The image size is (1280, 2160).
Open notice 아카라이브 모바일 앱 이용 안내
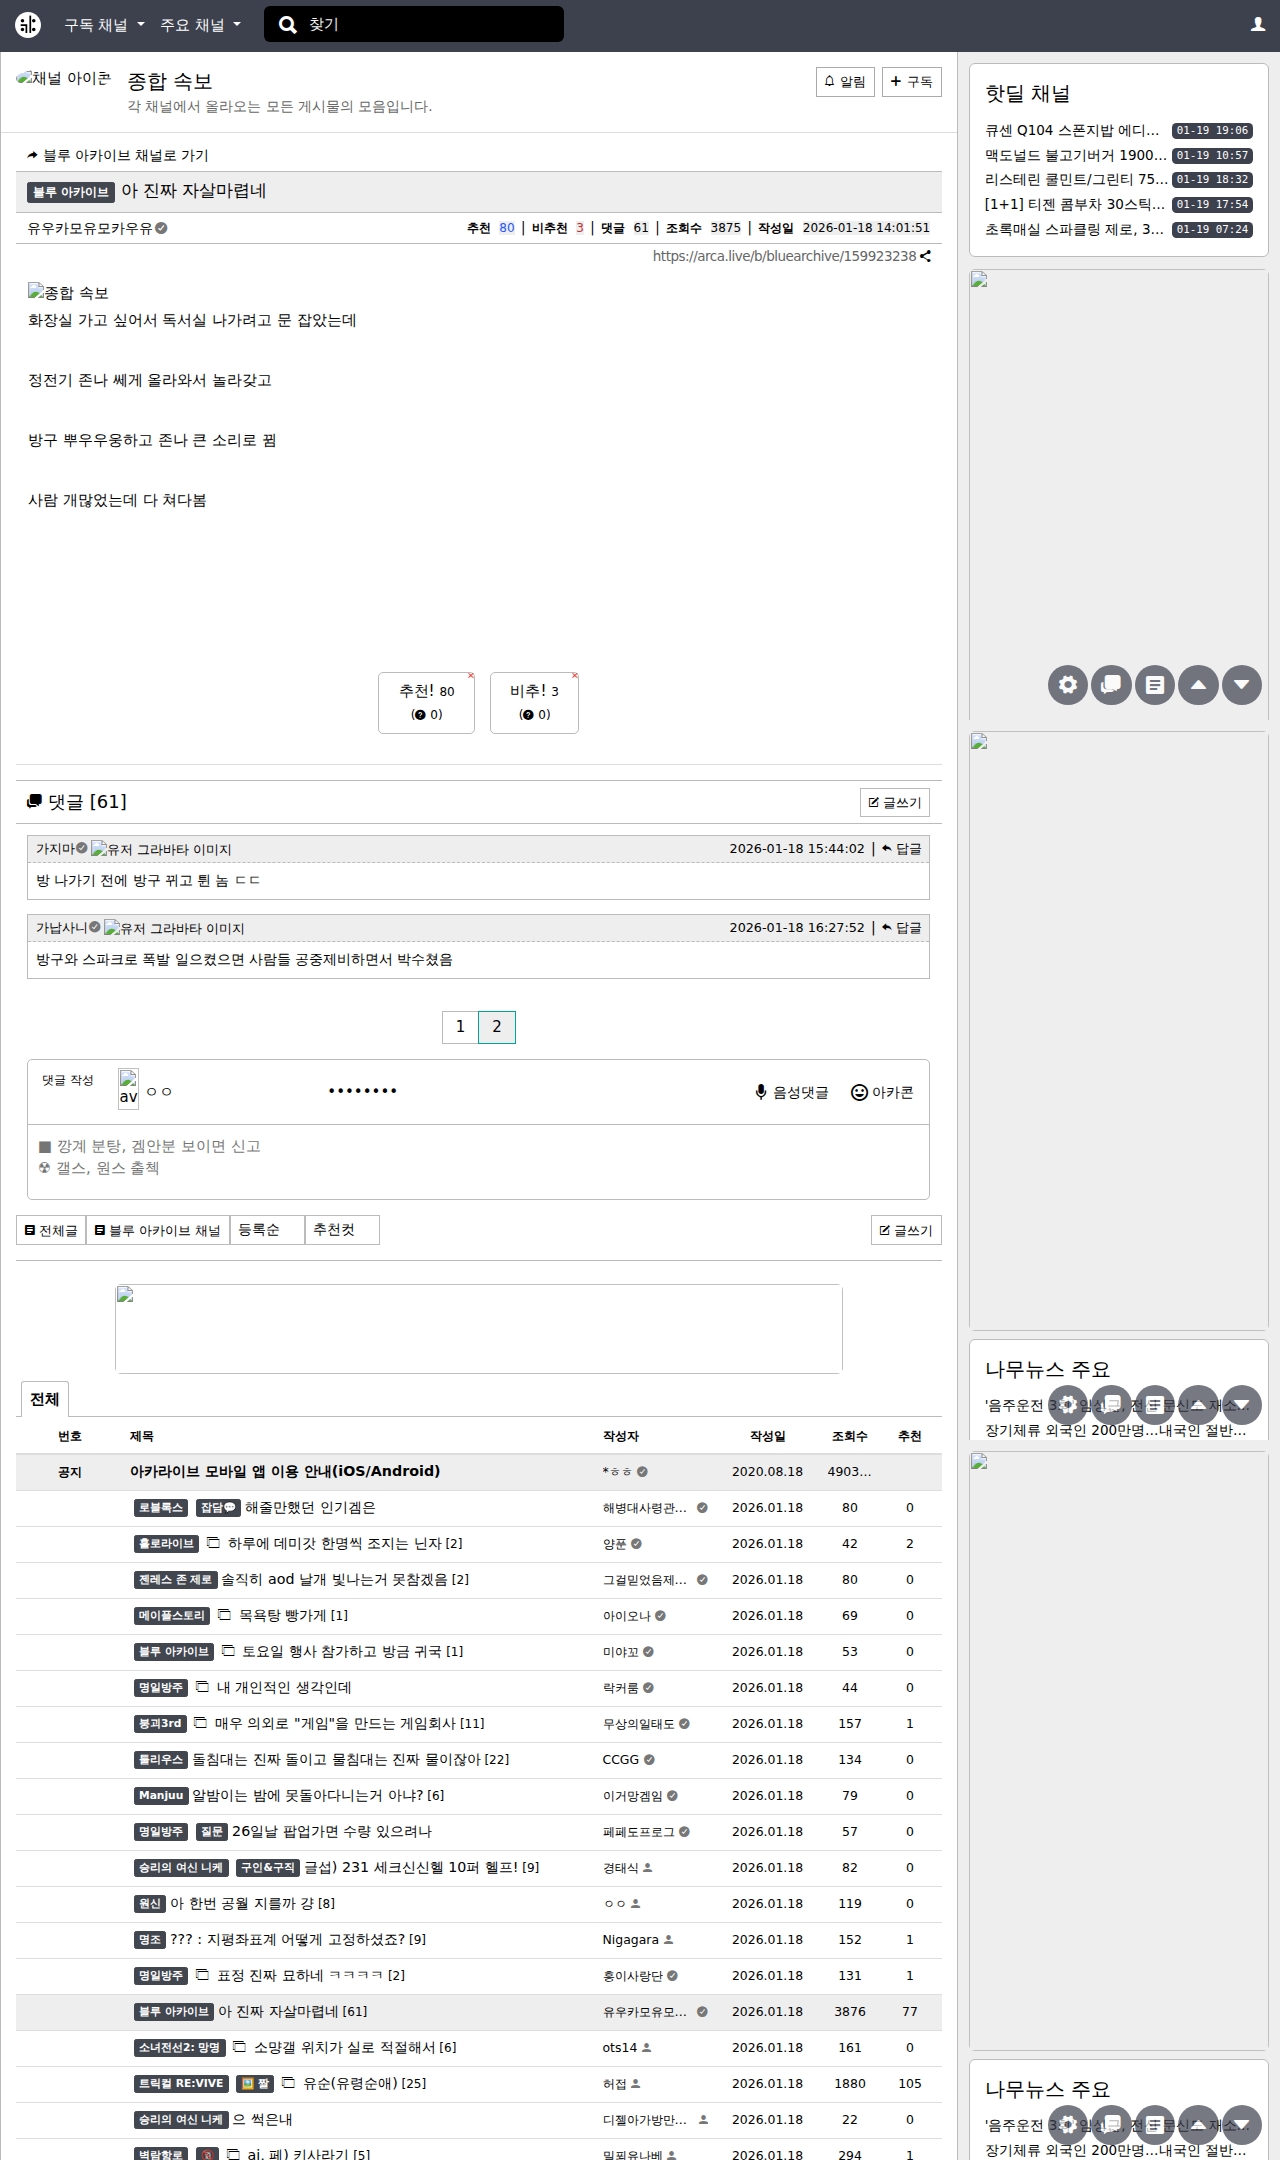[x=285, y=1471]
